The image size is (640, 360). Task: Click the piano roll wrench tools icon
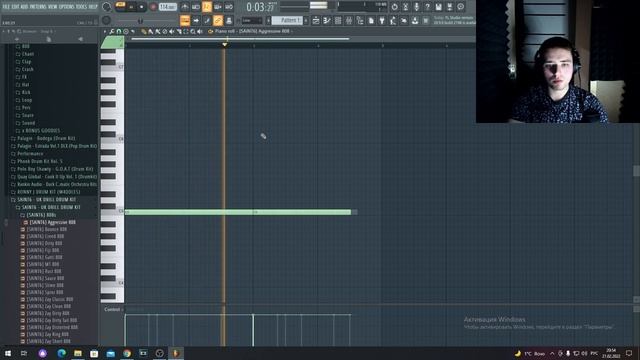[x=111, y=31]
